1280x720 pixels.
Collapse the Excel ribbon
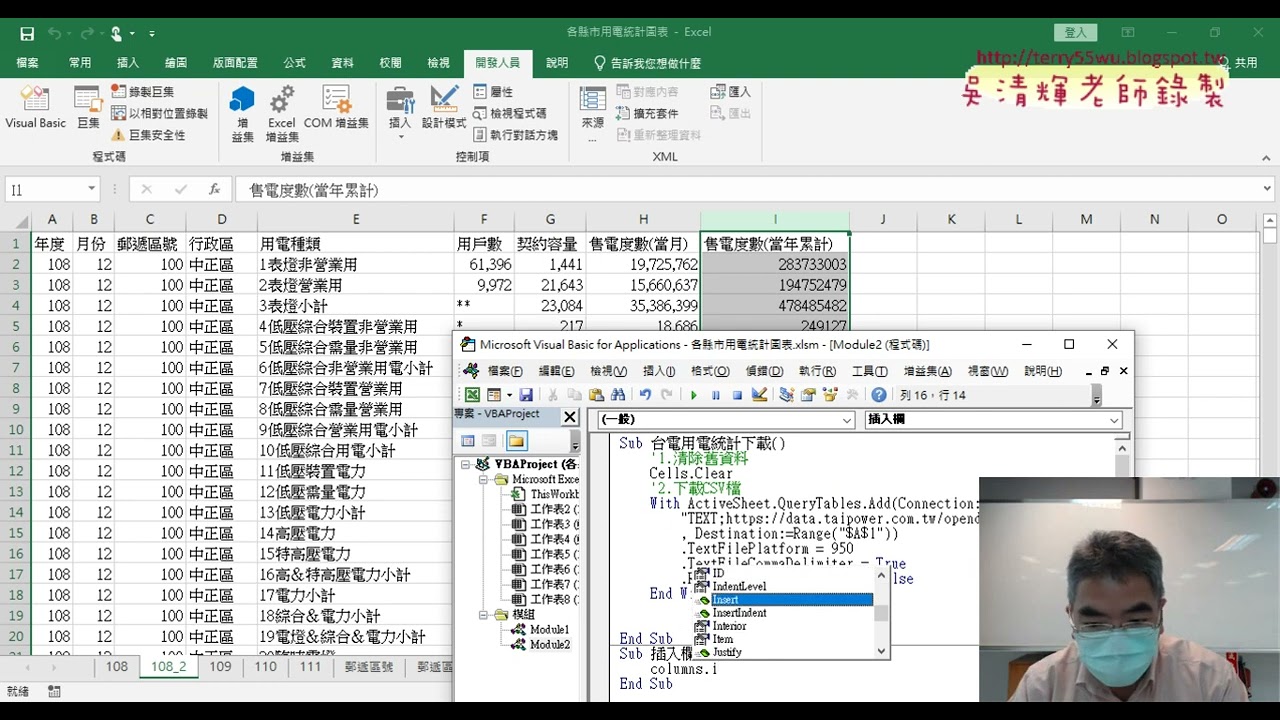click(x=1266, y=158)
